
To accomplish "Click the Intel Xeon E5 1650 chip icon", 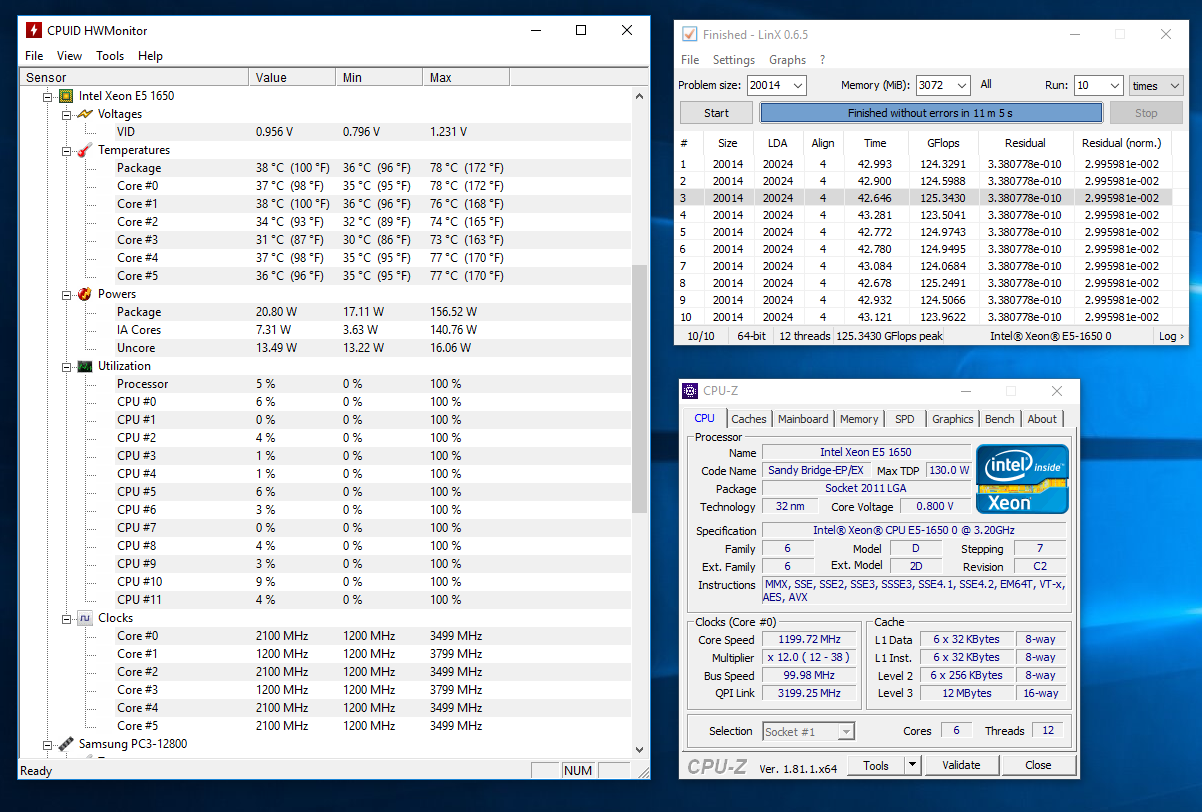I will click(66, 96).
